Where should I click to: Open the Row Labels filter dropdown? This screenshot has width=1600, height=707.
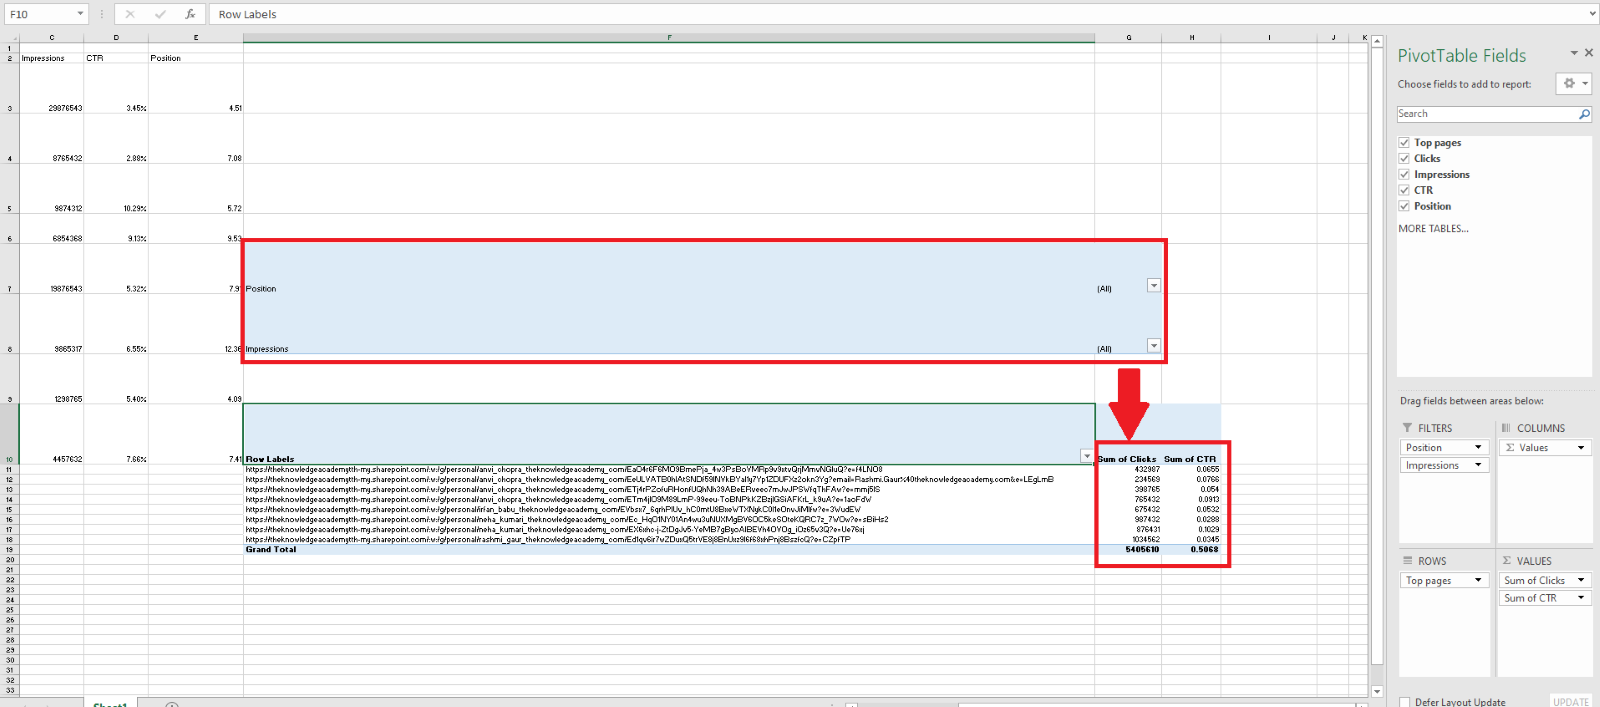click(x=1087, y=456)
